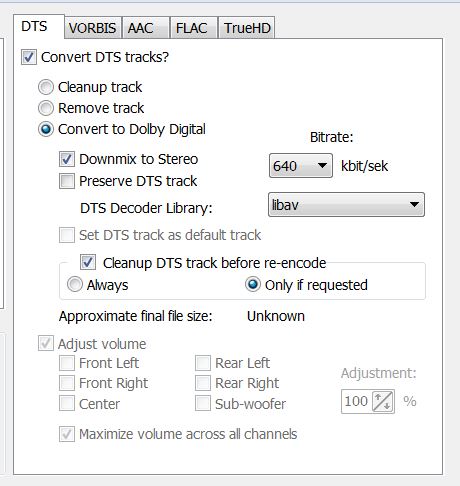Select Convert to Dolby Digital option
This screenshot has height=486, width=460.
coord(46,129)
